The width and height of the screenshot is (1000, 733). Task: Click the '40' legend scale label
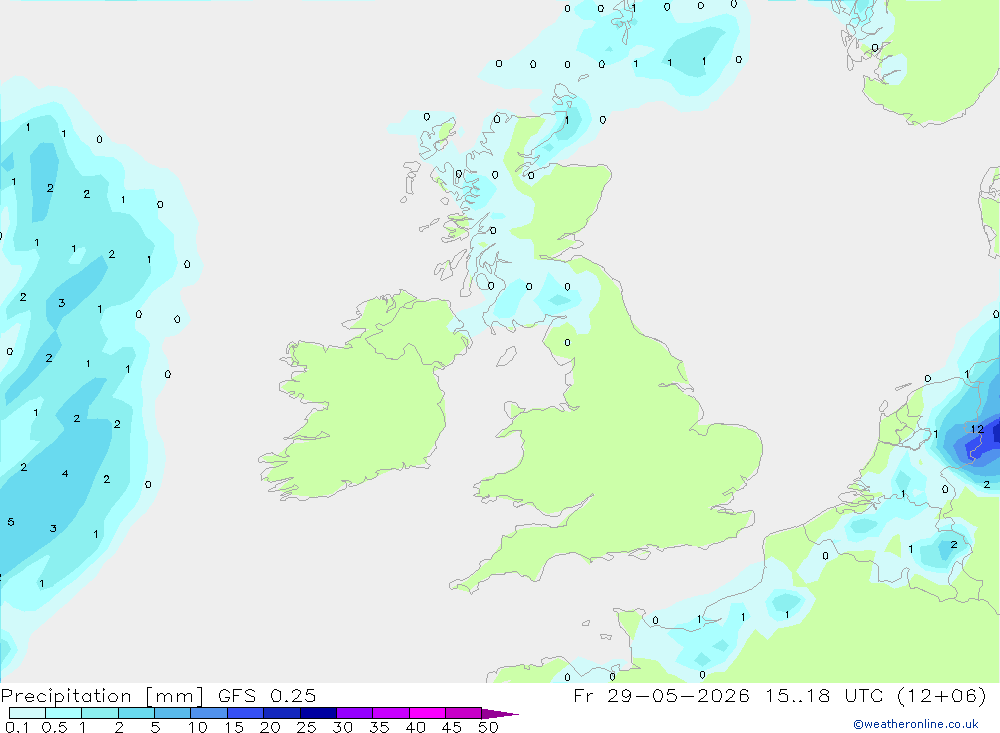click(415, 727)
